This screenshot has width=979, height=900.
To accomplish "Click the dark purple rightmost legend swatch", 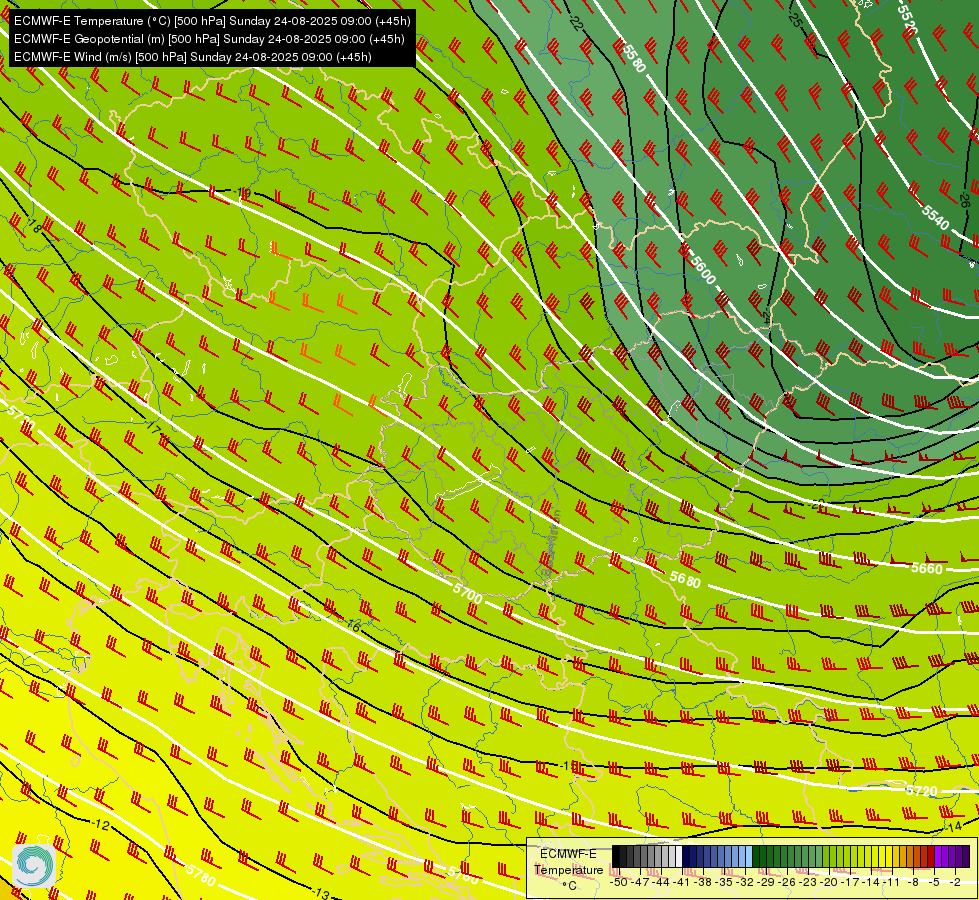I will point(966,856).
